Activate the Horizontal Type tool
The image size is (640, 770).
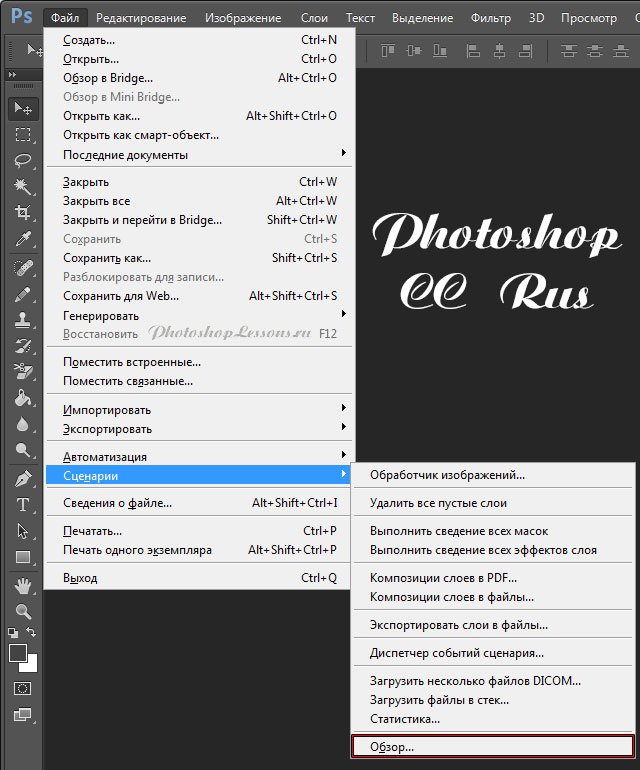pyautogui.click(x=23, y=505)
